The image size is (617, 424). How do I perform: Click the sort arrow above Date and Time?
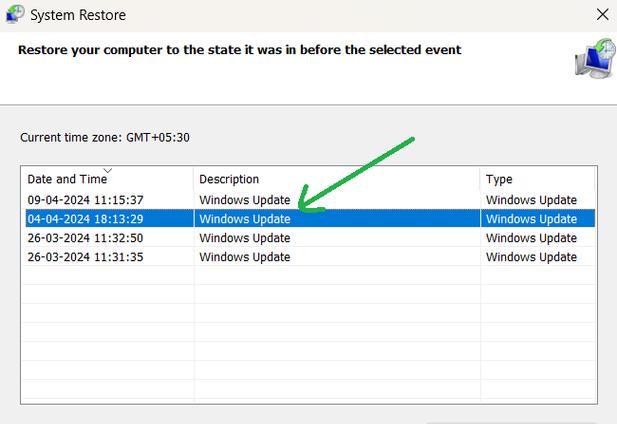click(107, 170)
